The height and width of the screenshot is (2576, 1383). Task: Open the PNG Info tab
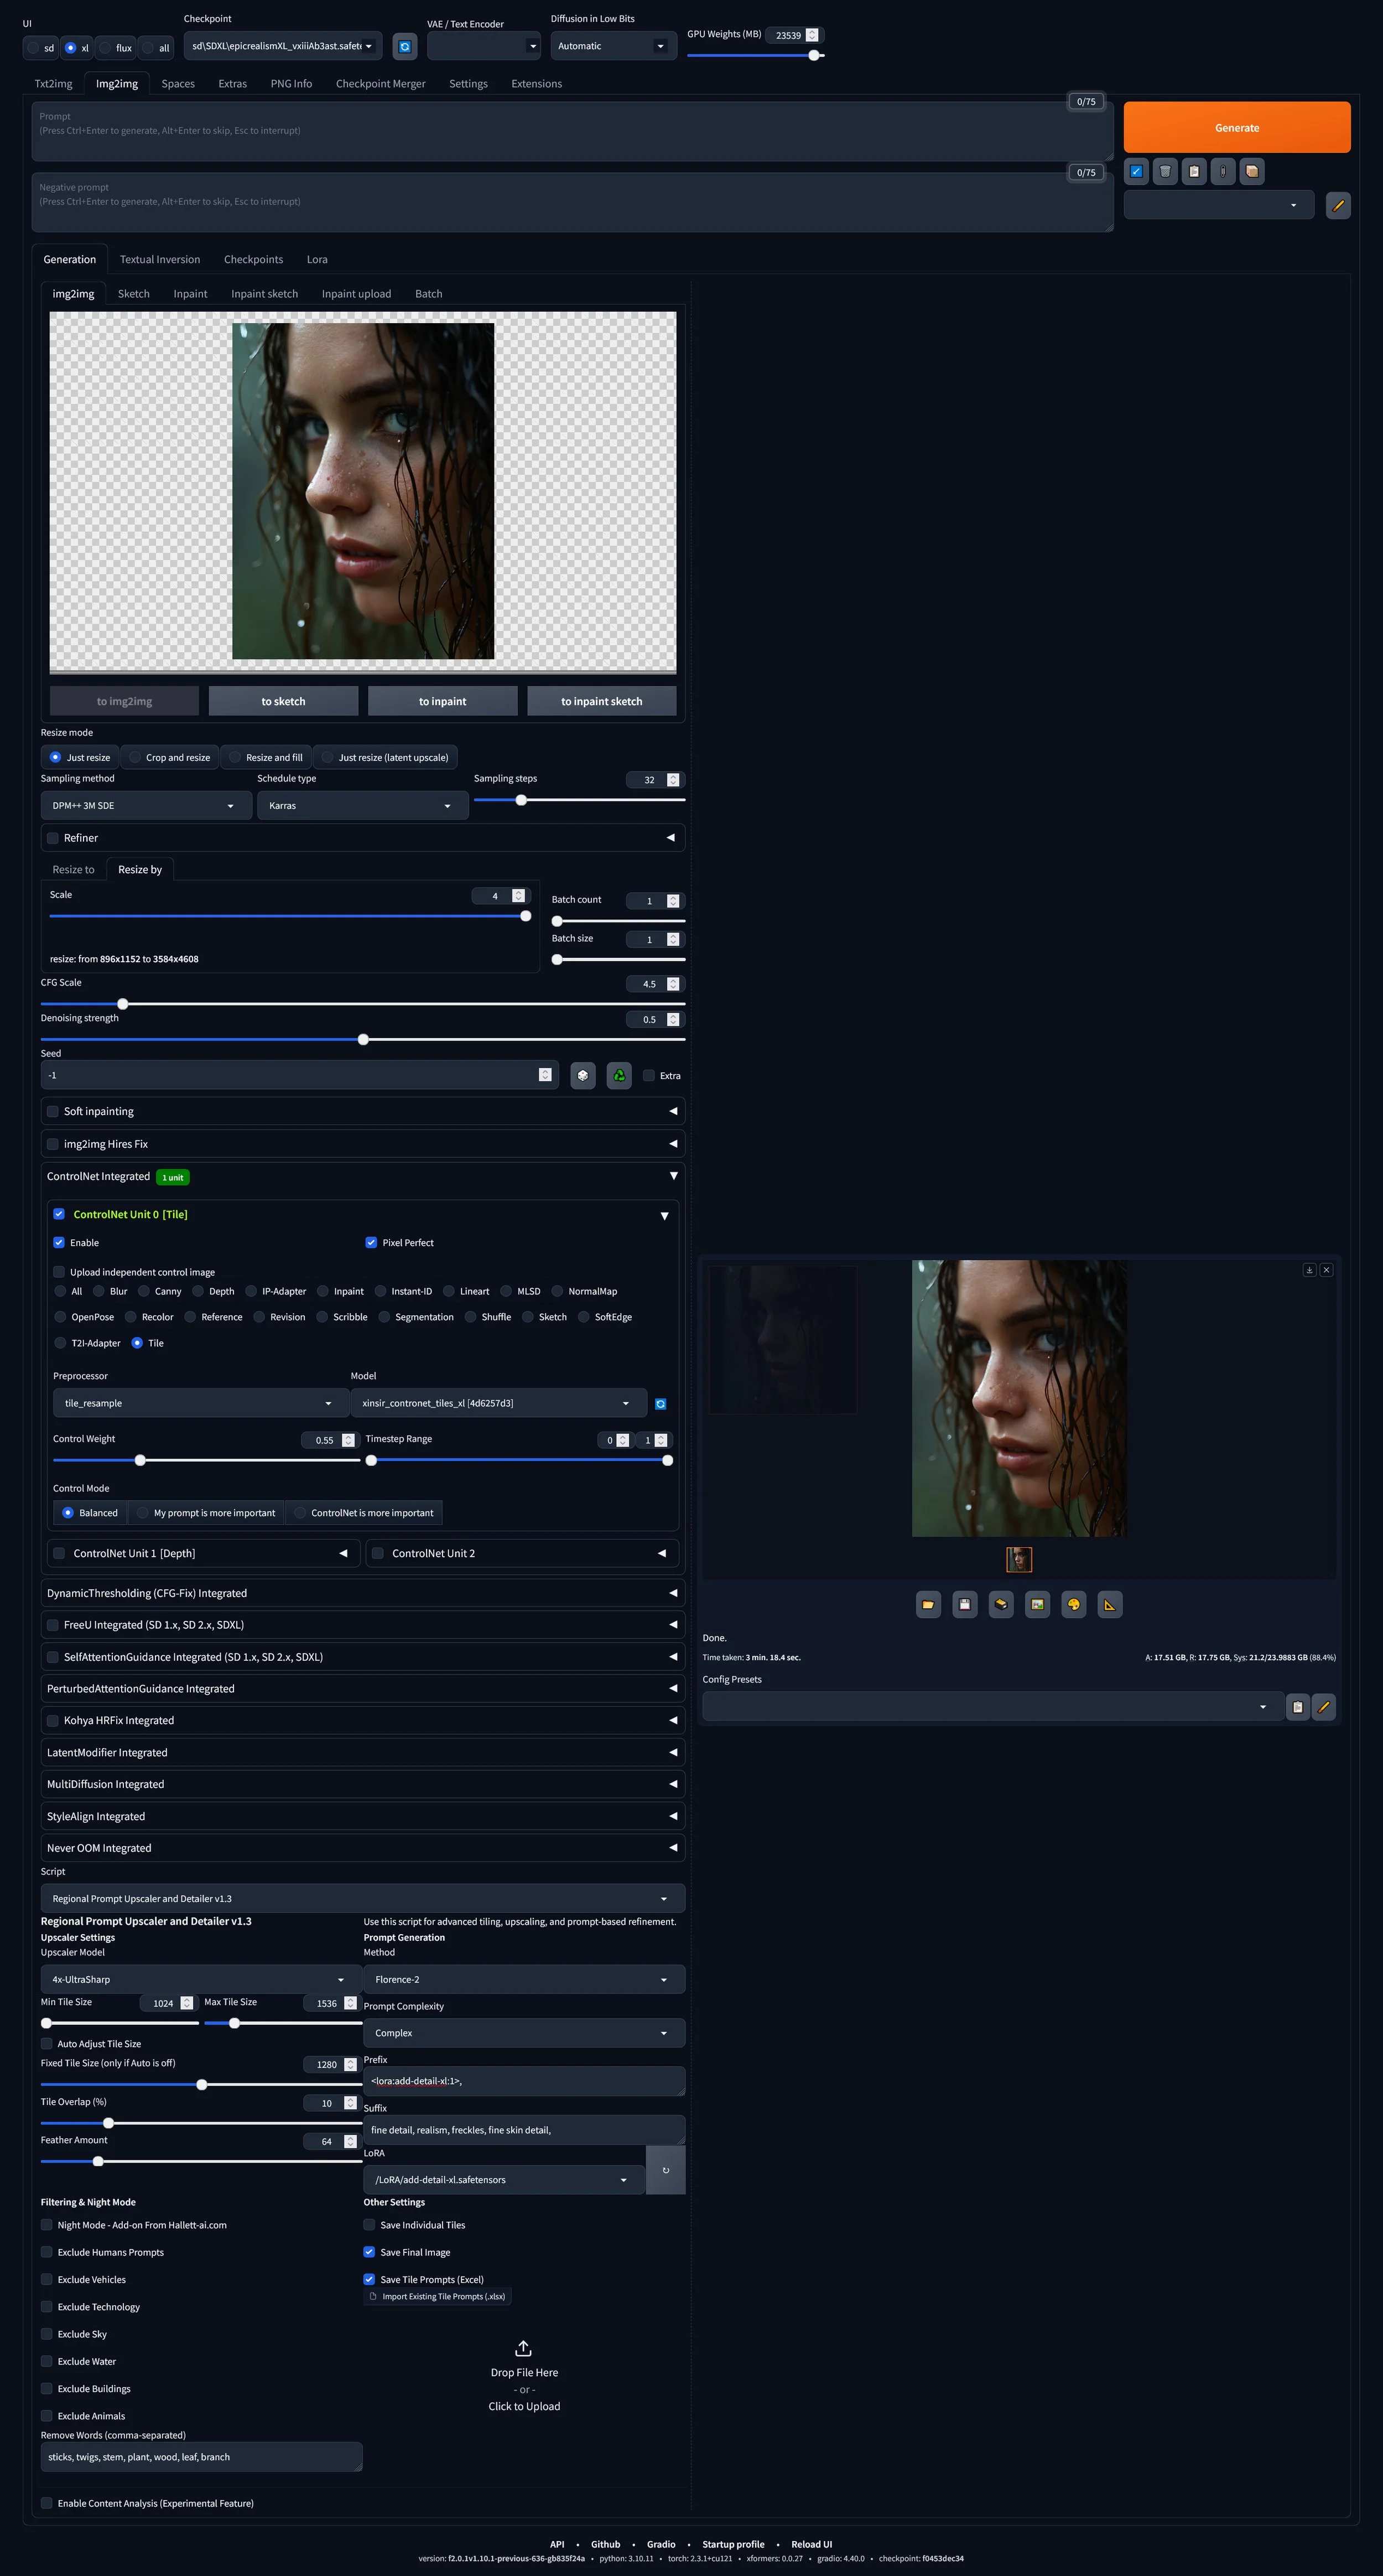pyautogui.click(x=291, y=84)
